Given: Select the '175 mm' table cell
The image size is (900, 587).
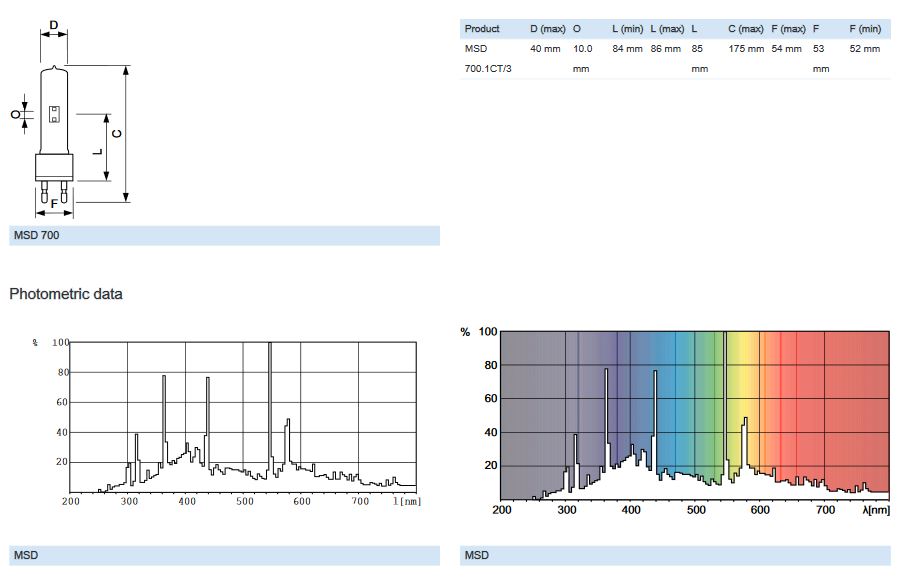Looking at the screenshot, I should (746, 49).
